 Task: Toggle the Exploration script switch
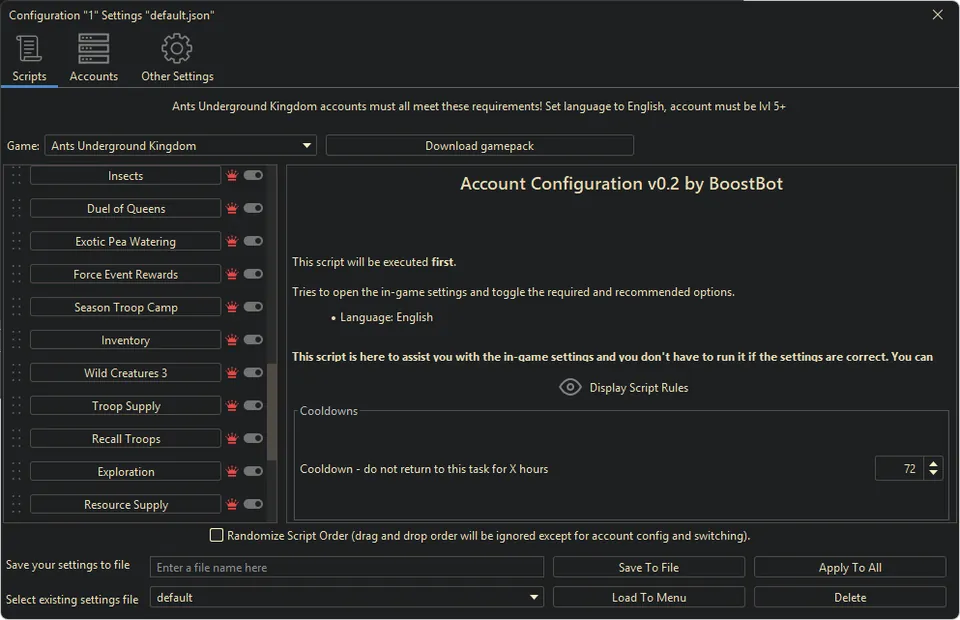click(253, 471)
